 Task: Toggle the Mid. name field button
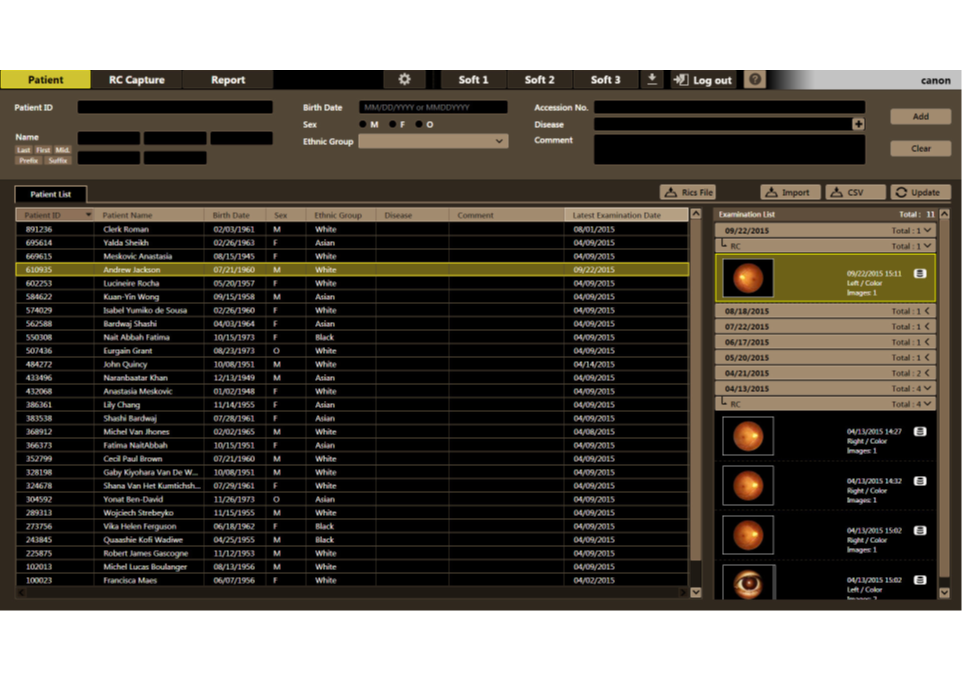pyautogui.click(x=63, y=150)
